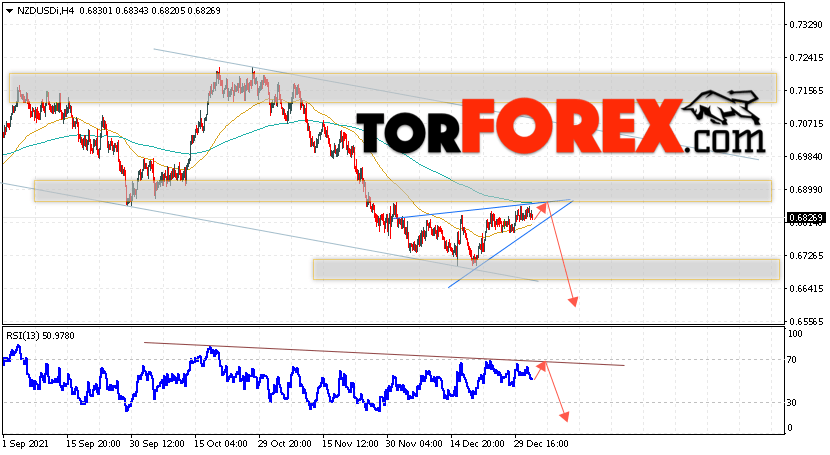Click the 1 Sep 2021 date label
Screen dimensions: 830x455
[x=25, y=443]
